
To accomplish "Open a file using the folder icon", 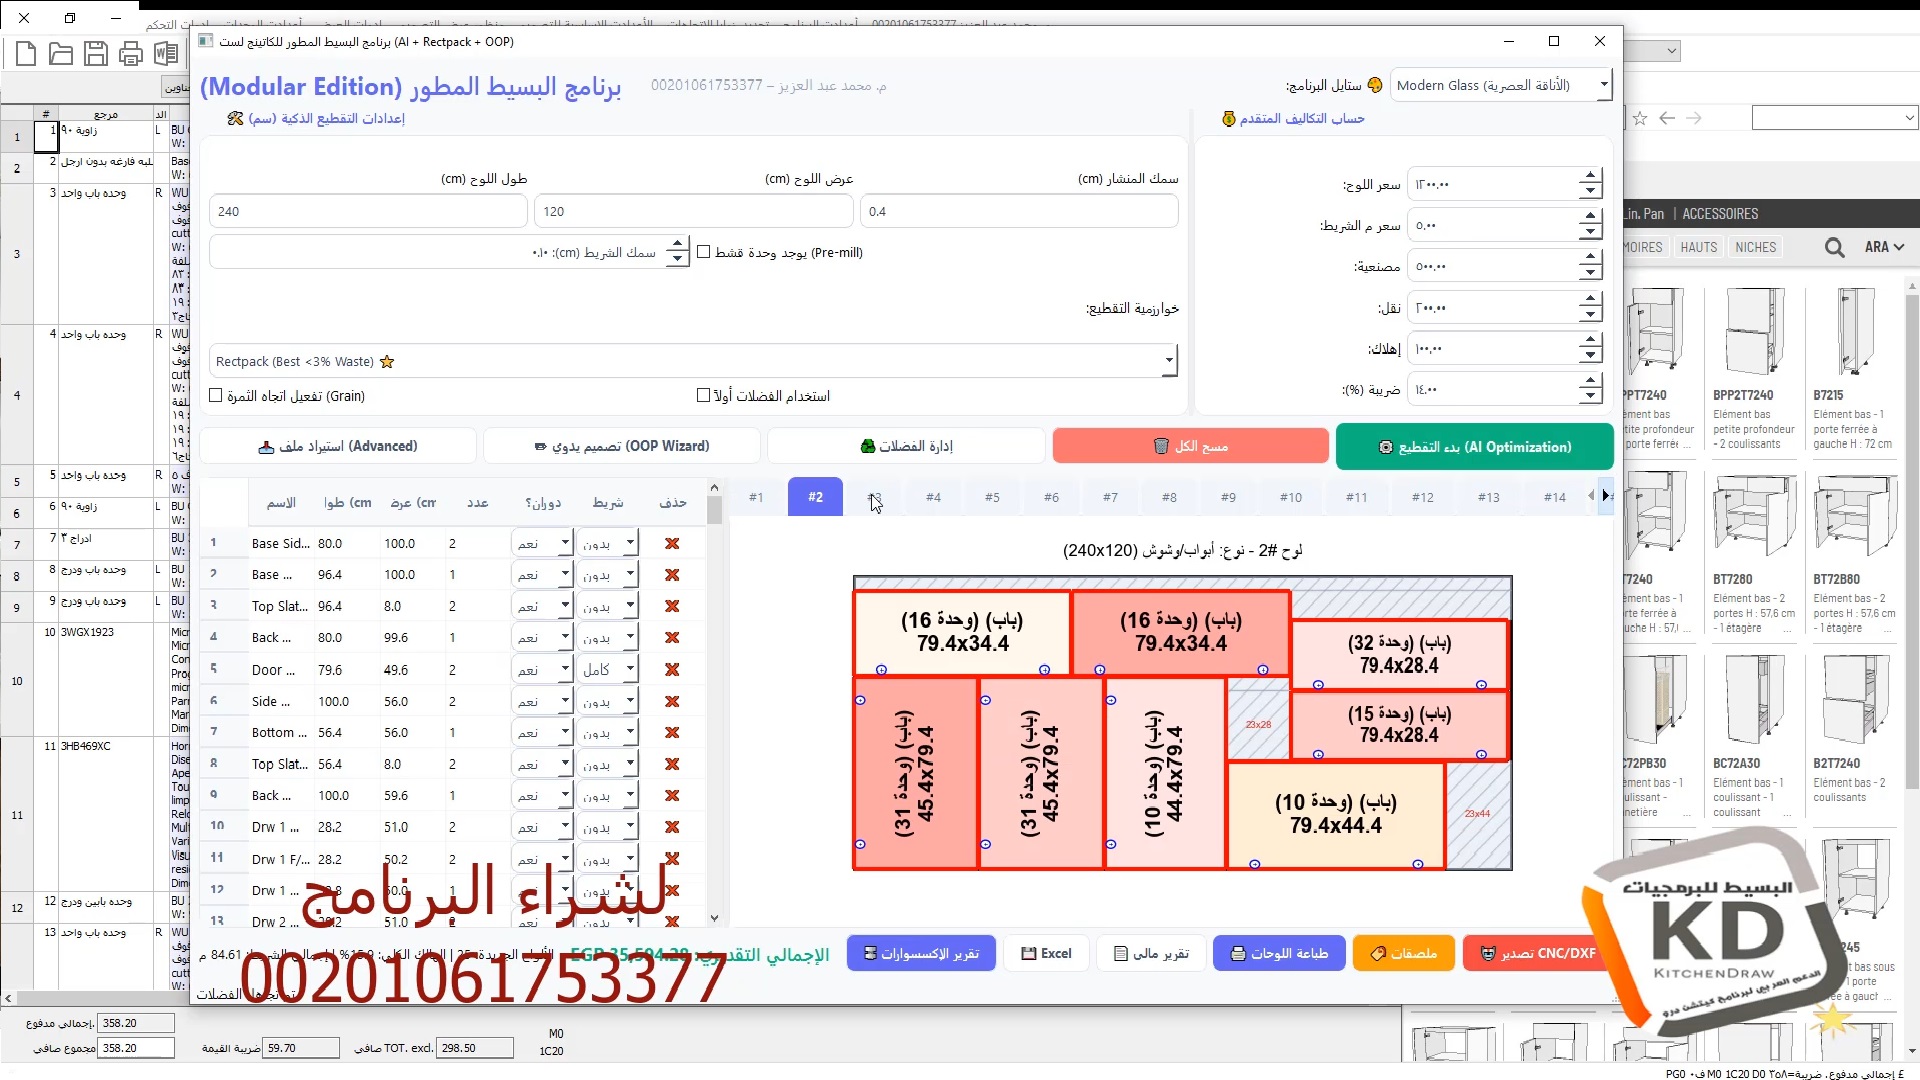I will click(x=61, y=54).
